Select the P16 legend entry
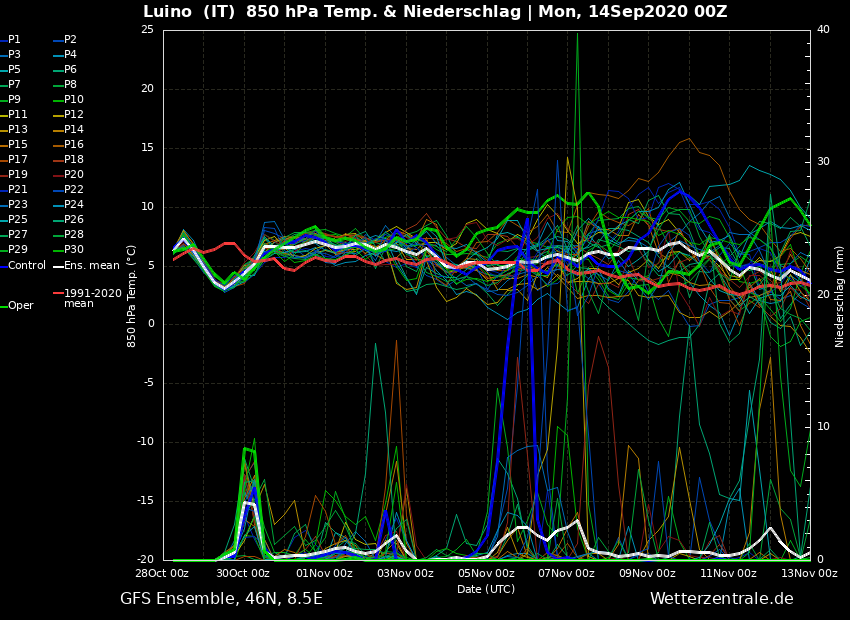Image resolution: width=850 pixels, height=620 pixels. click(x=74, y=145)
